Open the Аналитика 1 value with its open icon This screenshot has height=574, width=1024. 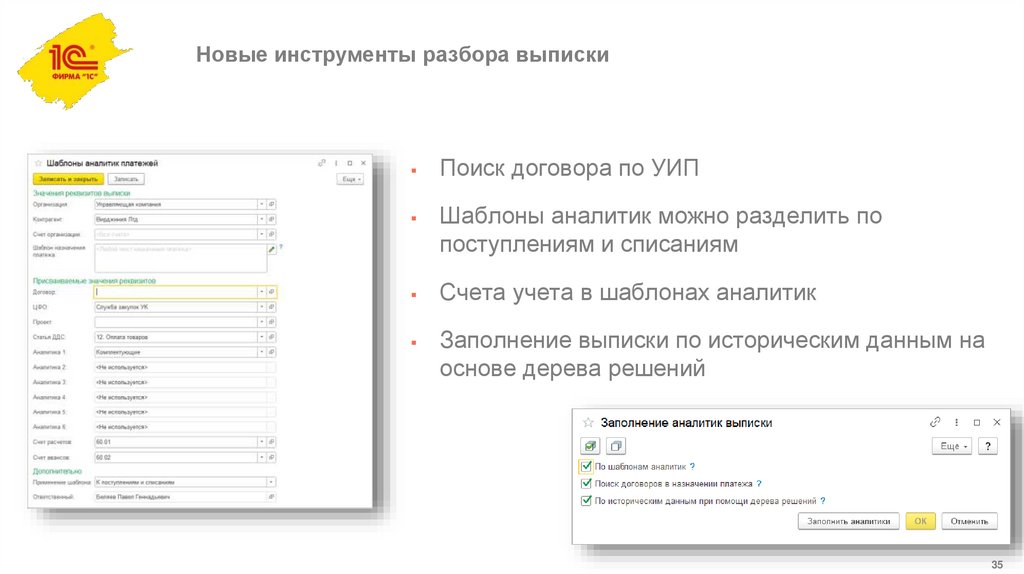(x=272, y=352)
